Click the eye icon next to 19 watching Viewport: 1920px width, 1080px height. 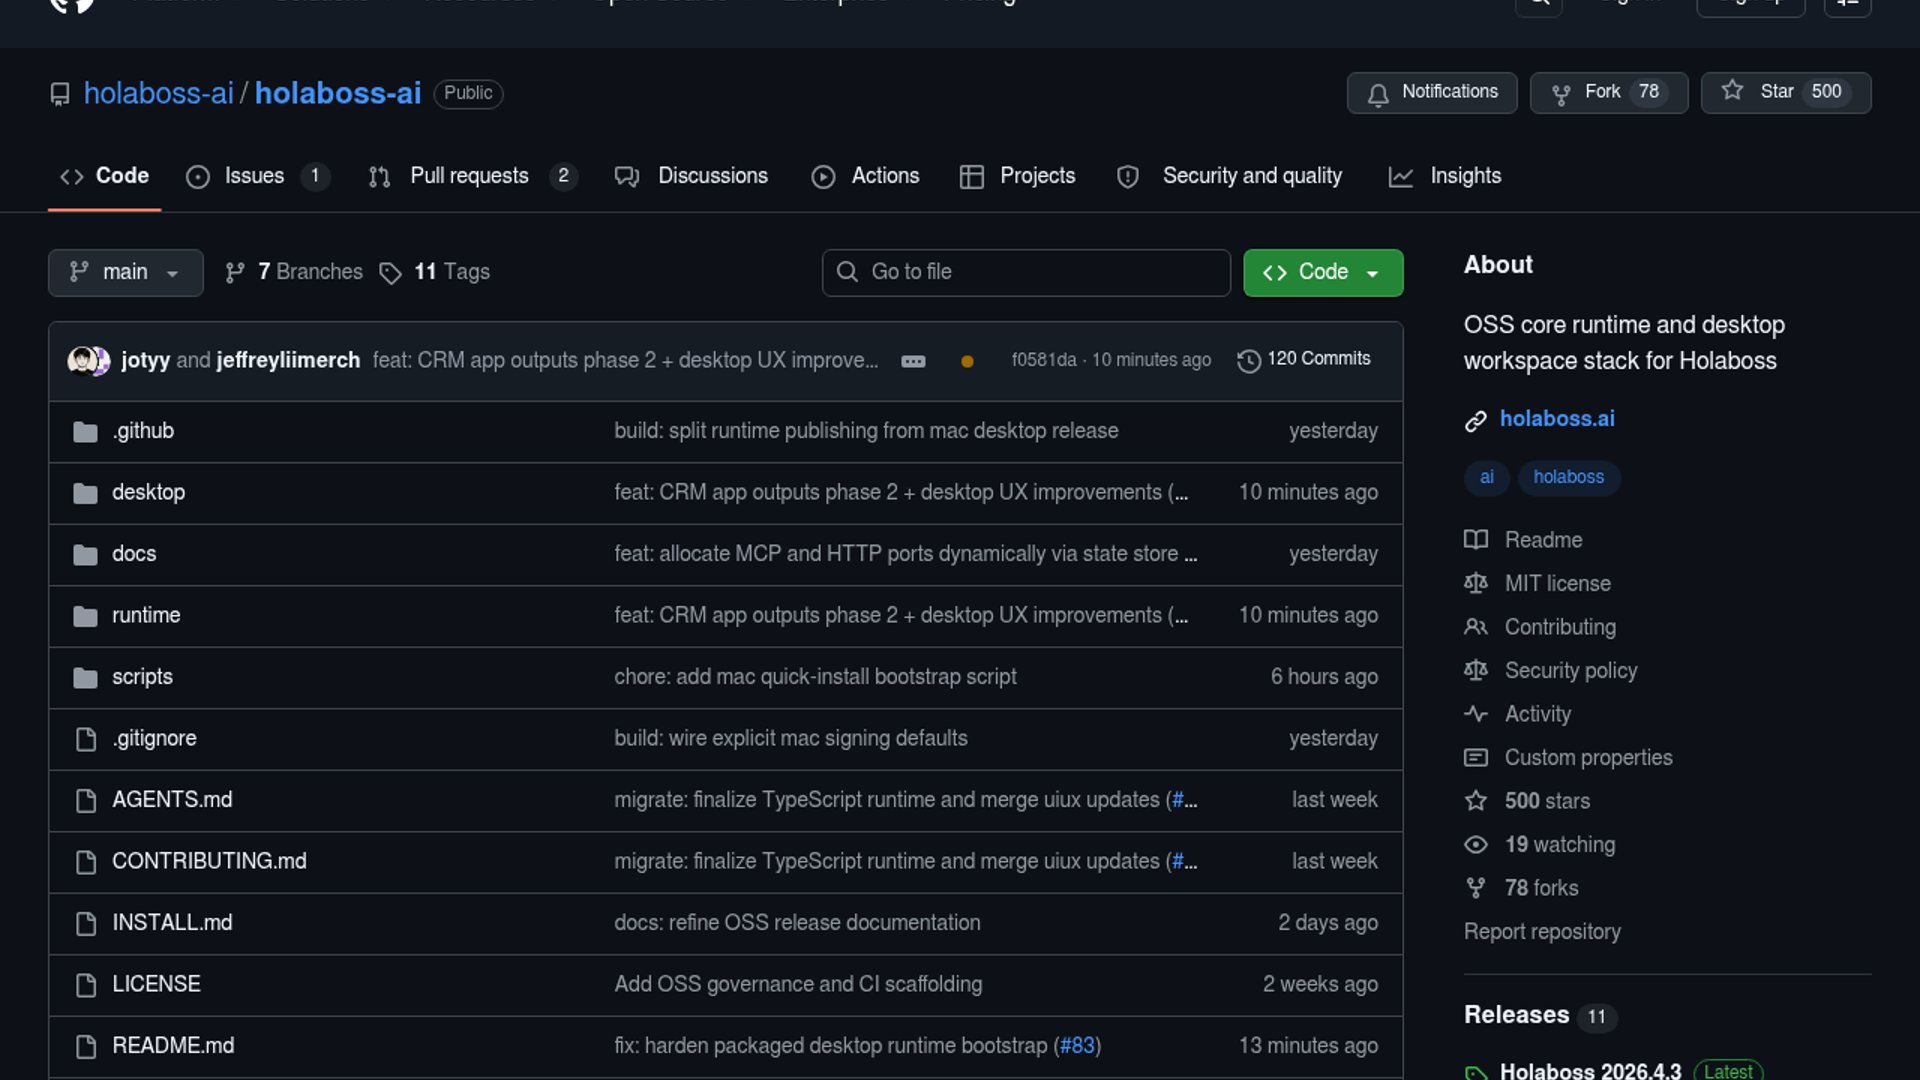point(1476,845)
